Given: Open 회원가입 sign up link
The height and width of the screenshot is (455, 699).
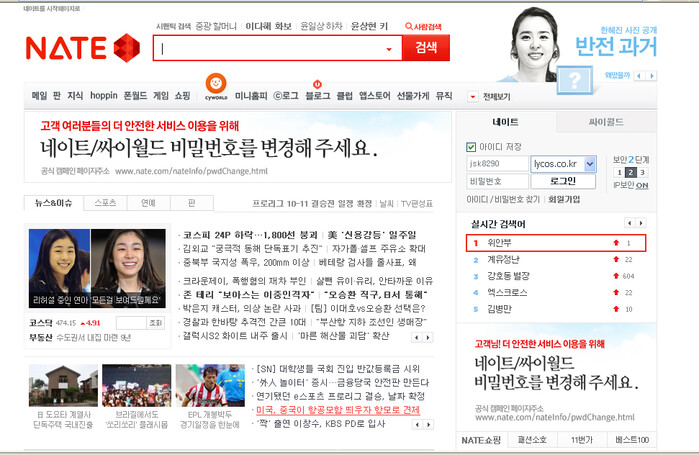Looking at the screenshot, I should click(564, 199).
